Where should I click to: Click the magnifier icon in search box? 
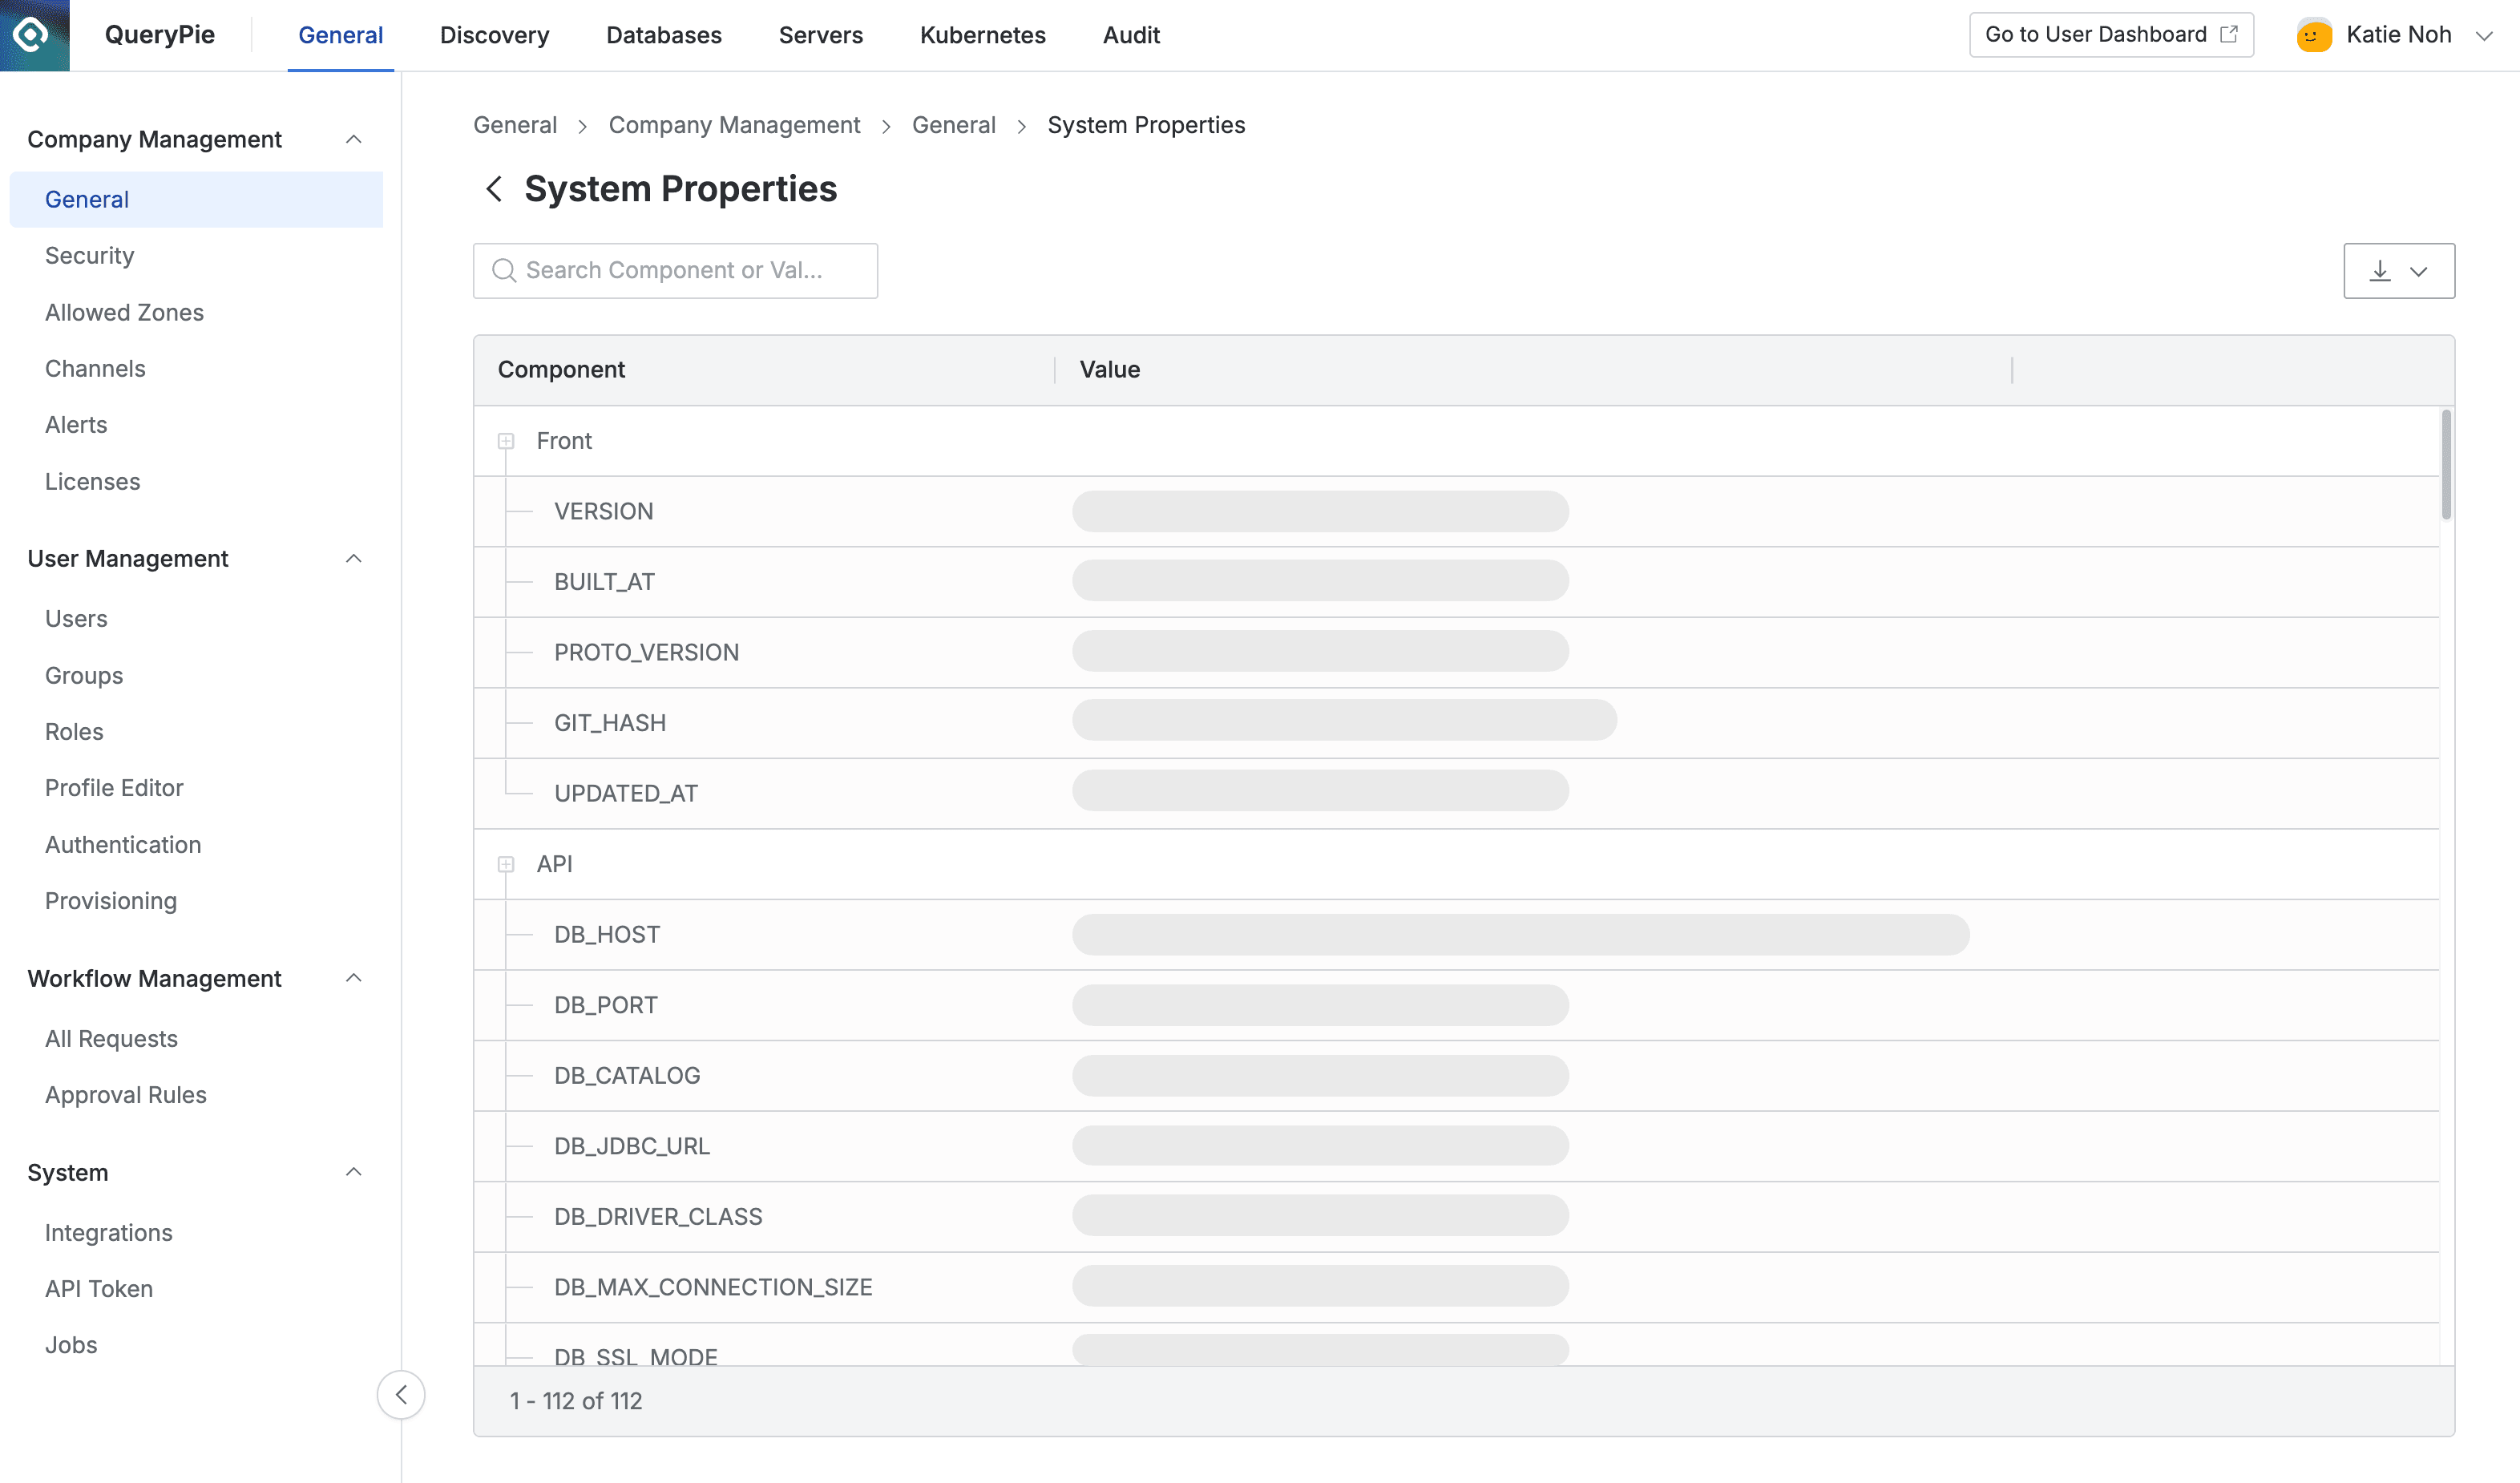[504, 271]
